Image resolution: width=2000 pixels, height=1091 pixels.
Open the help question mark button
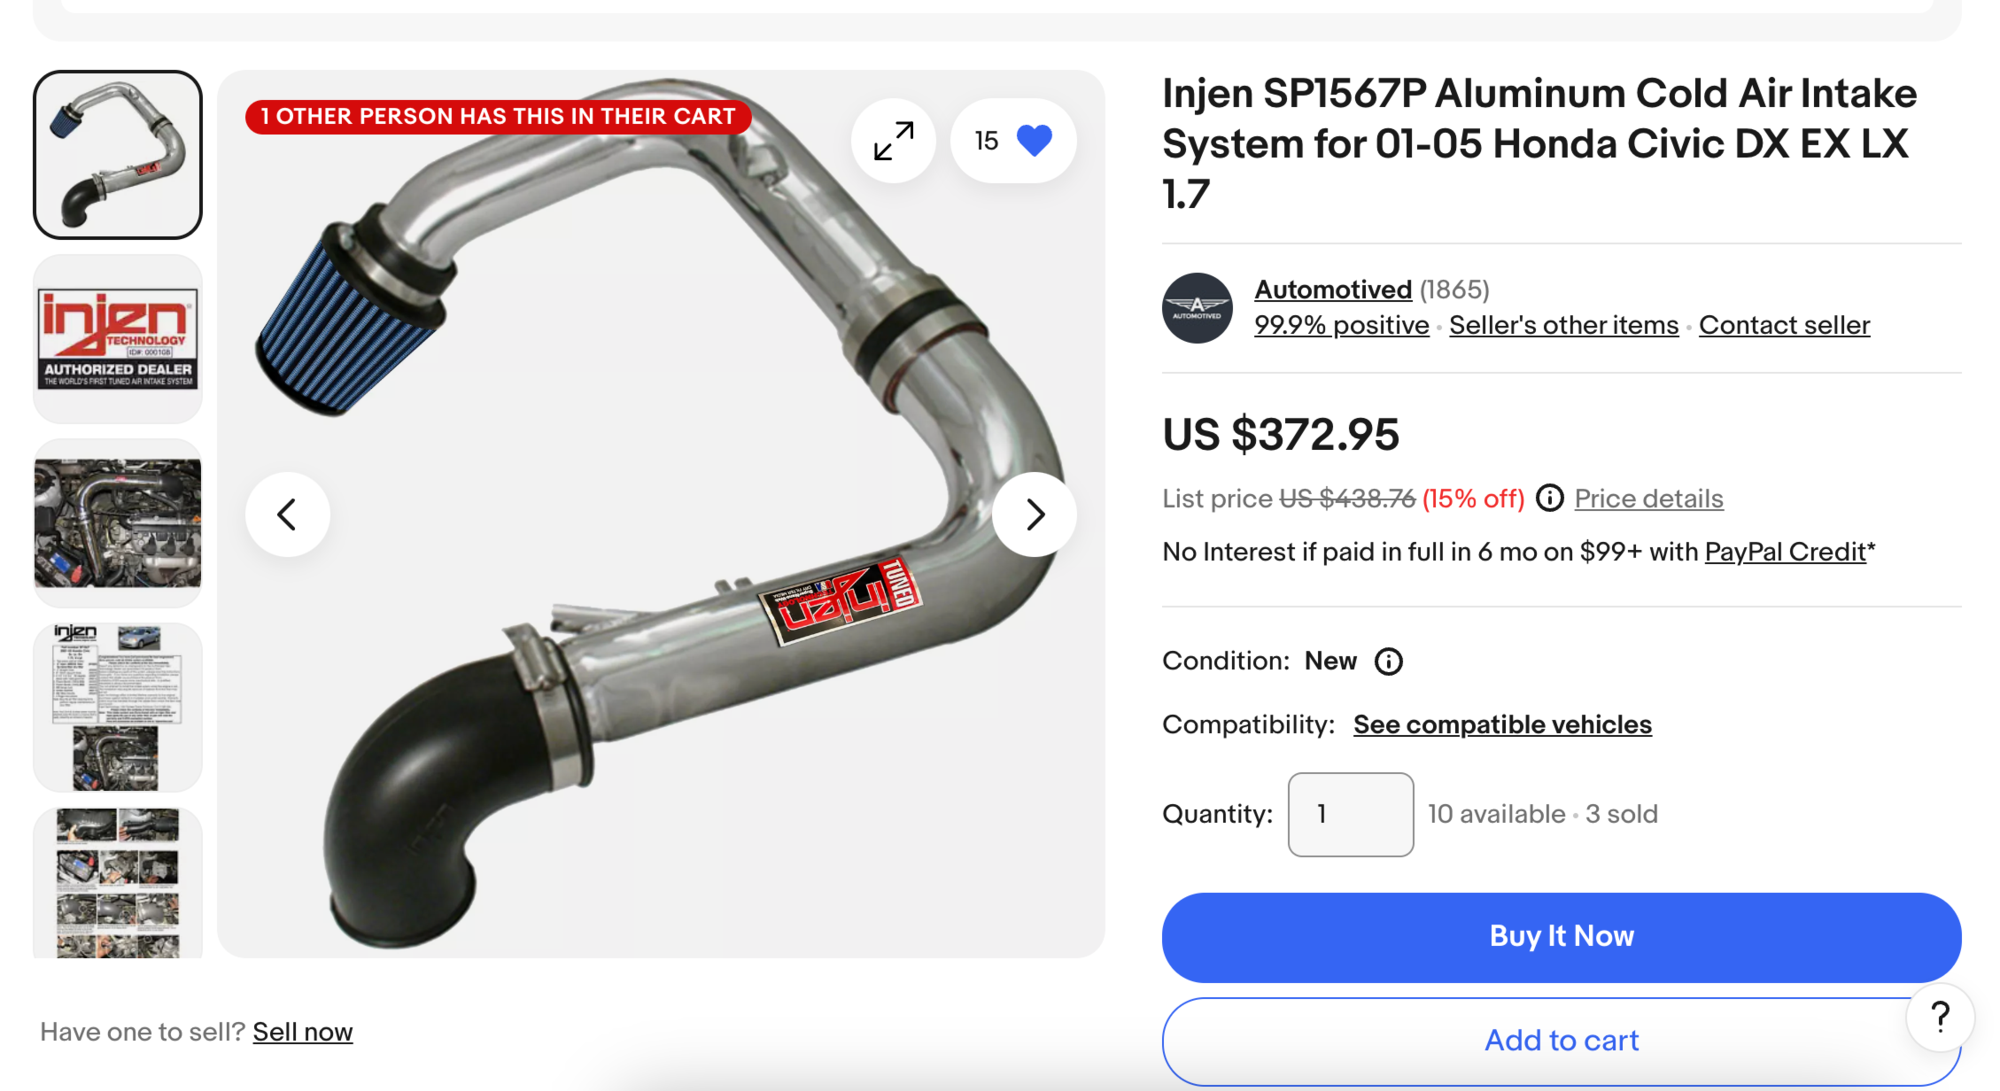click(x=1940, y=1017)
